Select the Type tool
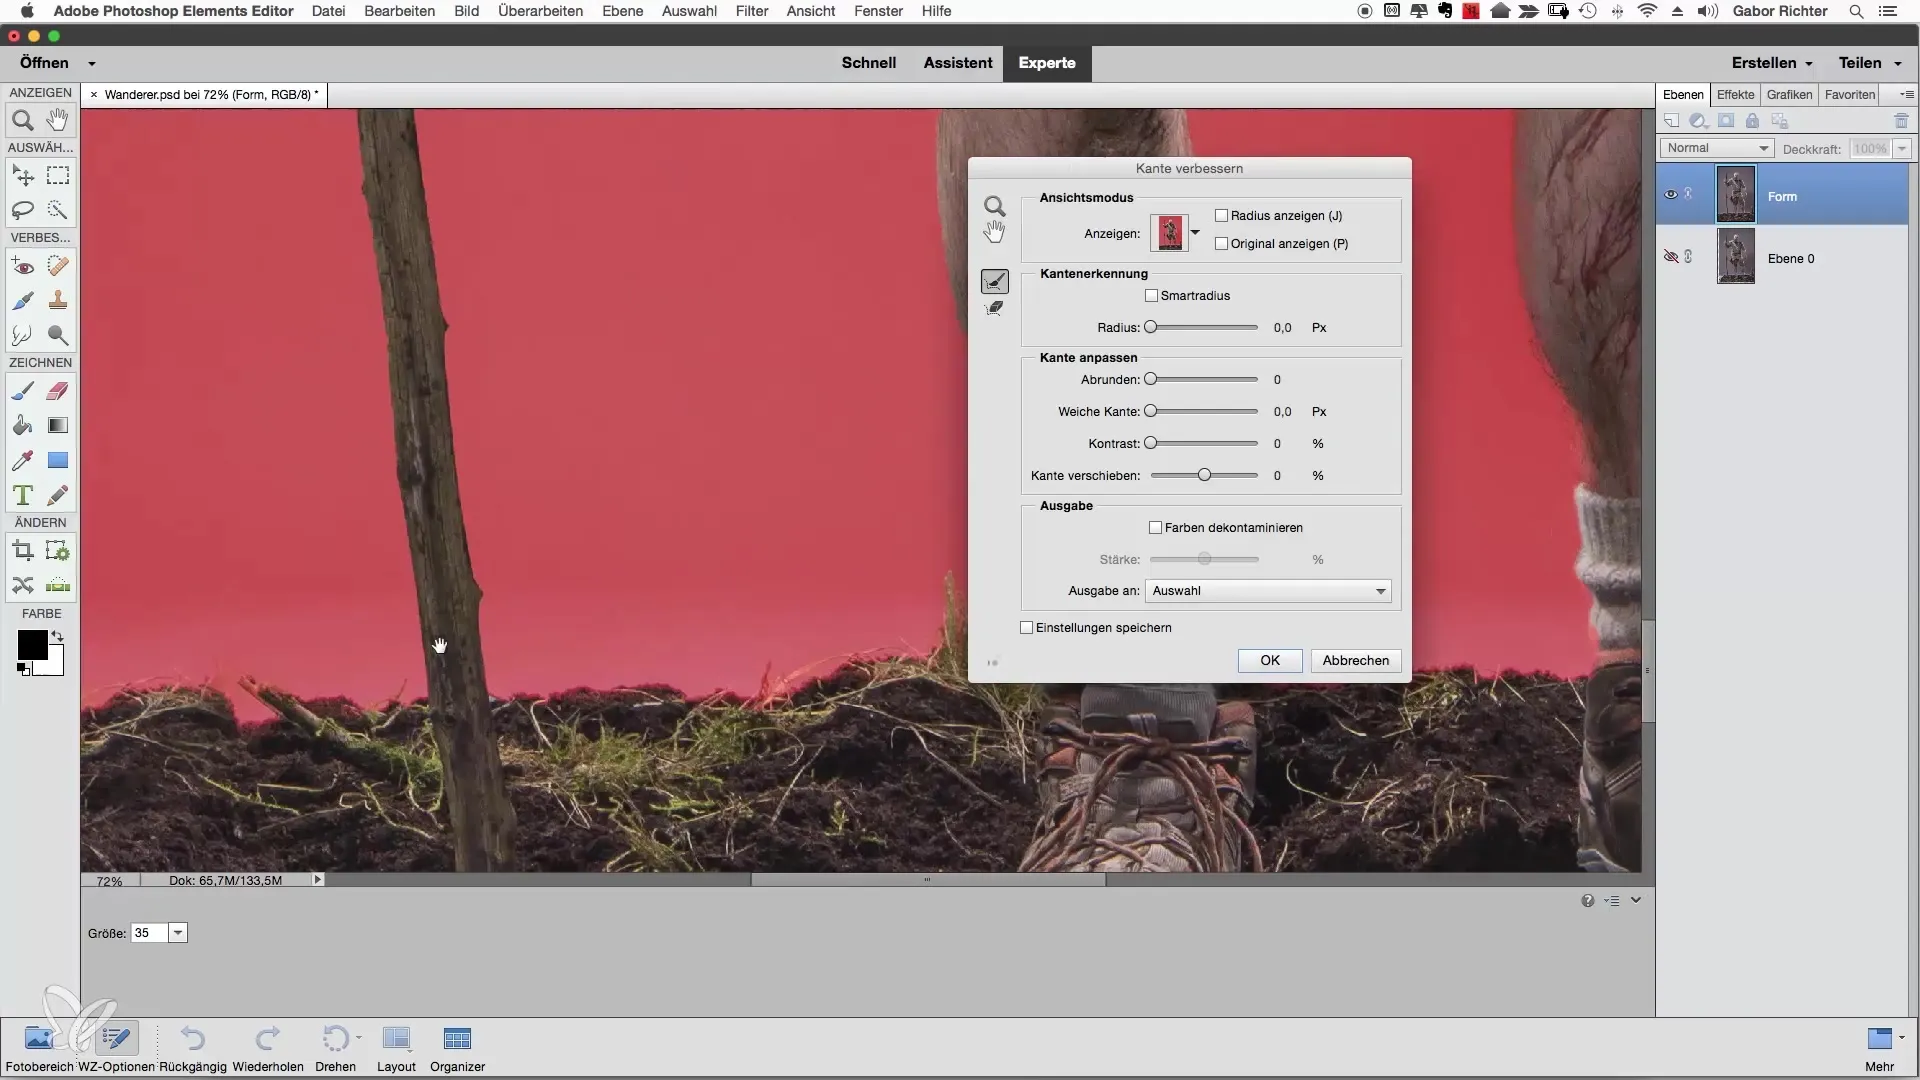 [22, 495]
